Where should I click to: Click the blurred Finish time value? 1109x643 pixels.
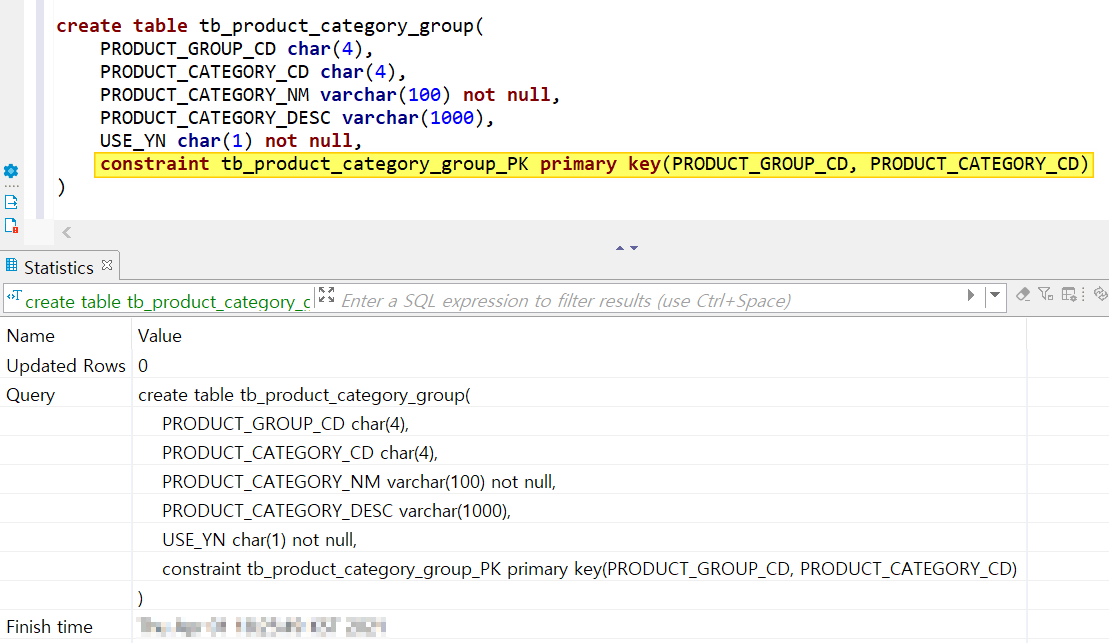tap(262, 627)
